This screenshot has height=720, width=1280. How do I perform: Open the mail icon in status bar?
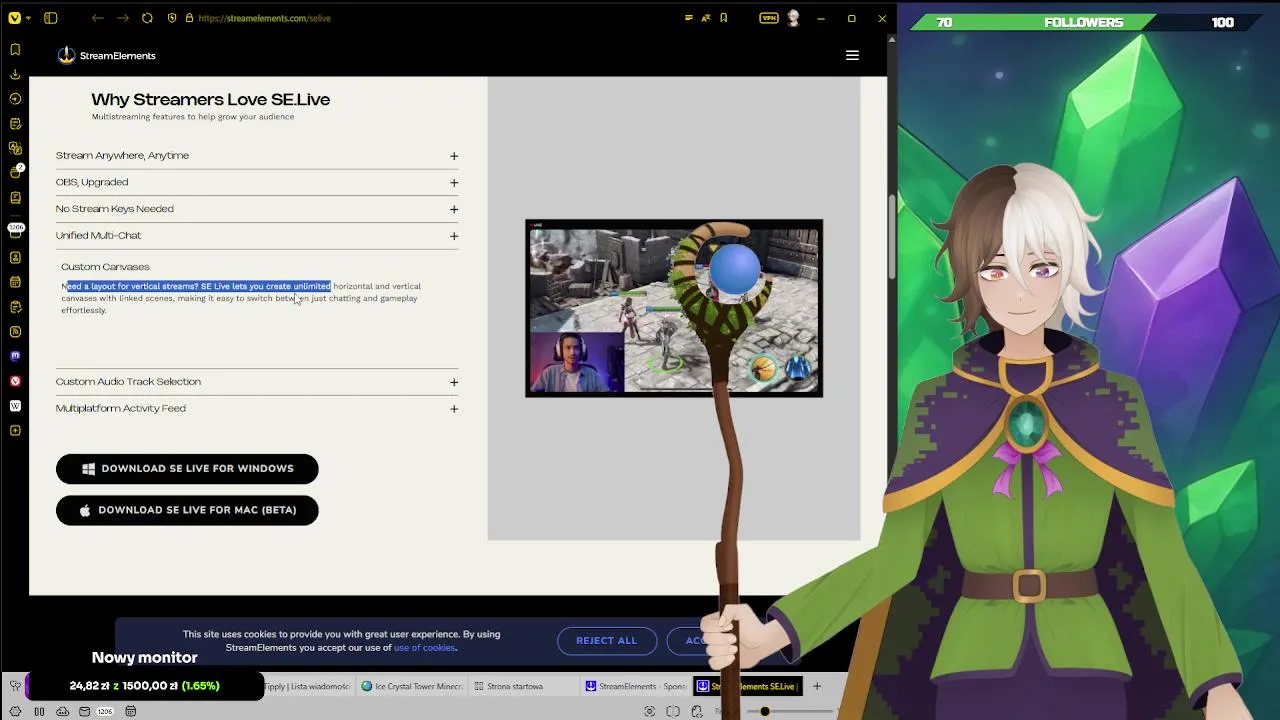click(85, 712)
